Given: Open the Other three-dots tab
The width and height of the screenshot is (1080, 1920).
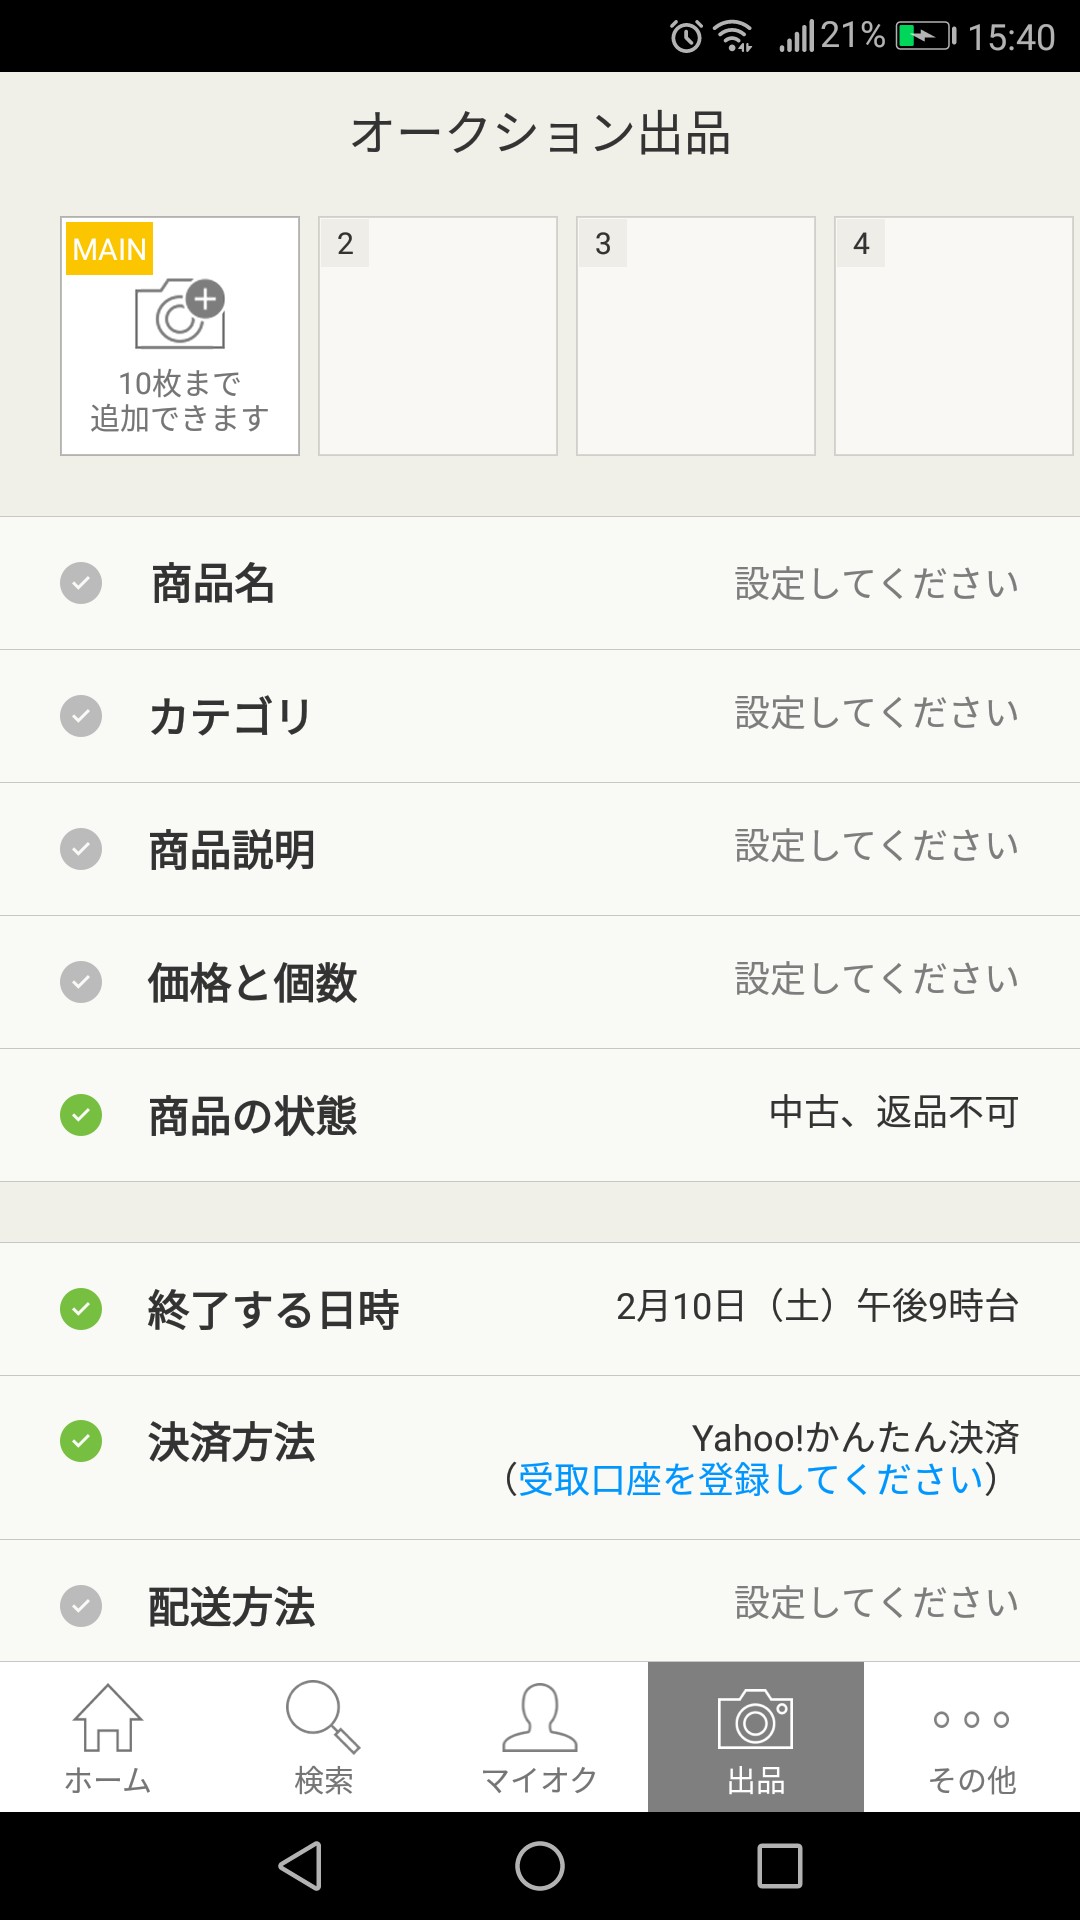Looking at the screenshot, I should point(971,1736).
